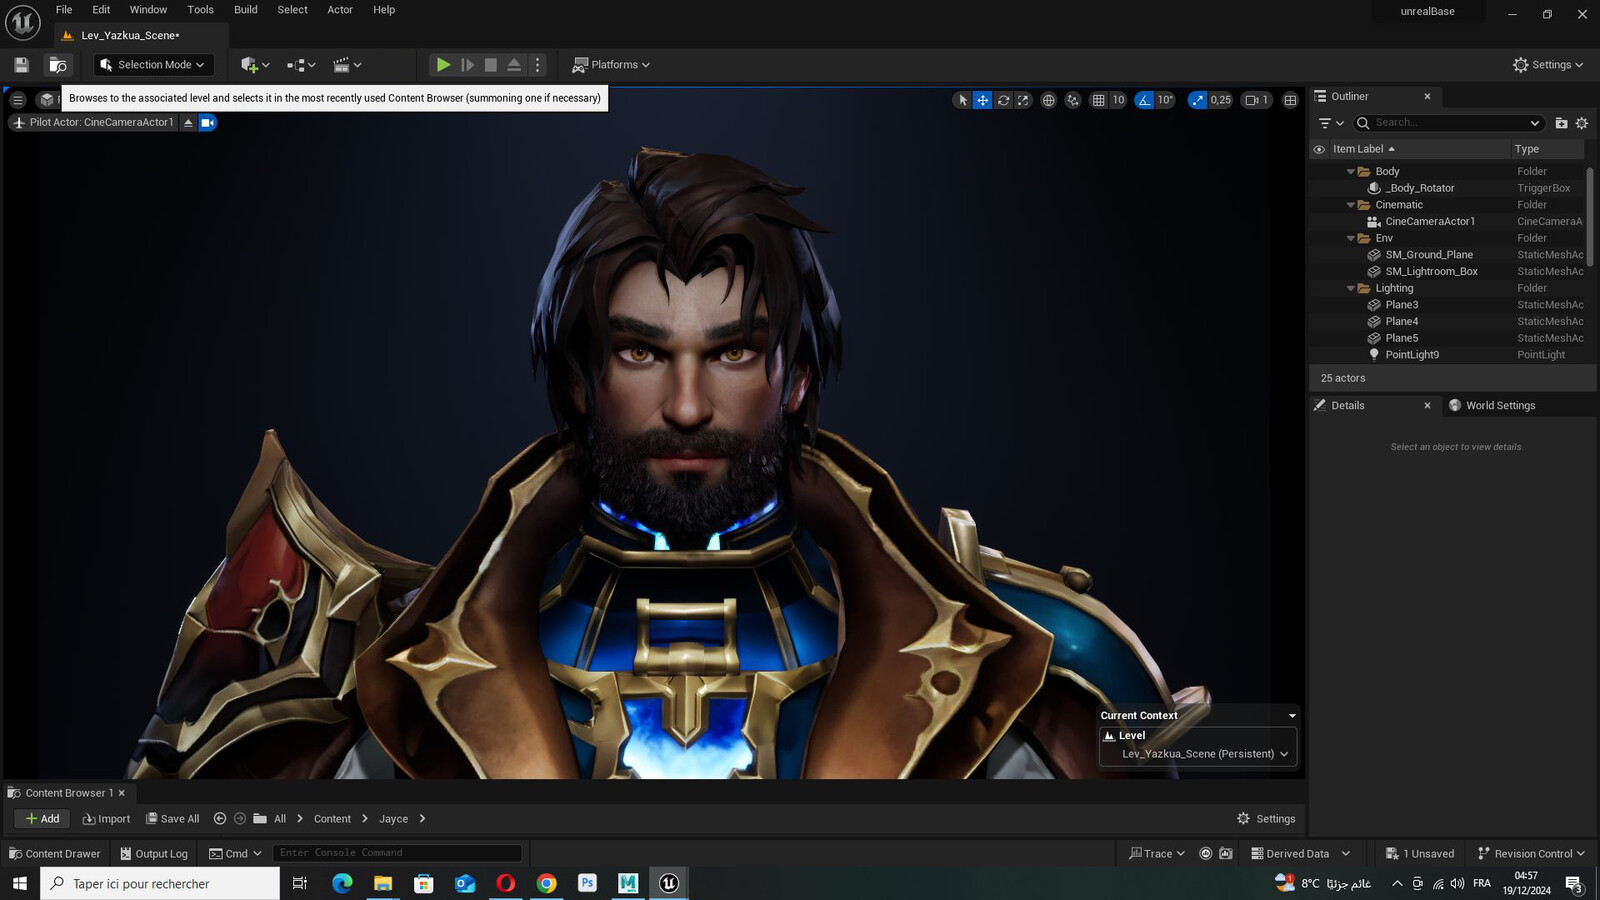The width and height of the screenshot is (1600, 900).
Task: Toggle grid snapping in the viewport
Action: point(1099,100)
